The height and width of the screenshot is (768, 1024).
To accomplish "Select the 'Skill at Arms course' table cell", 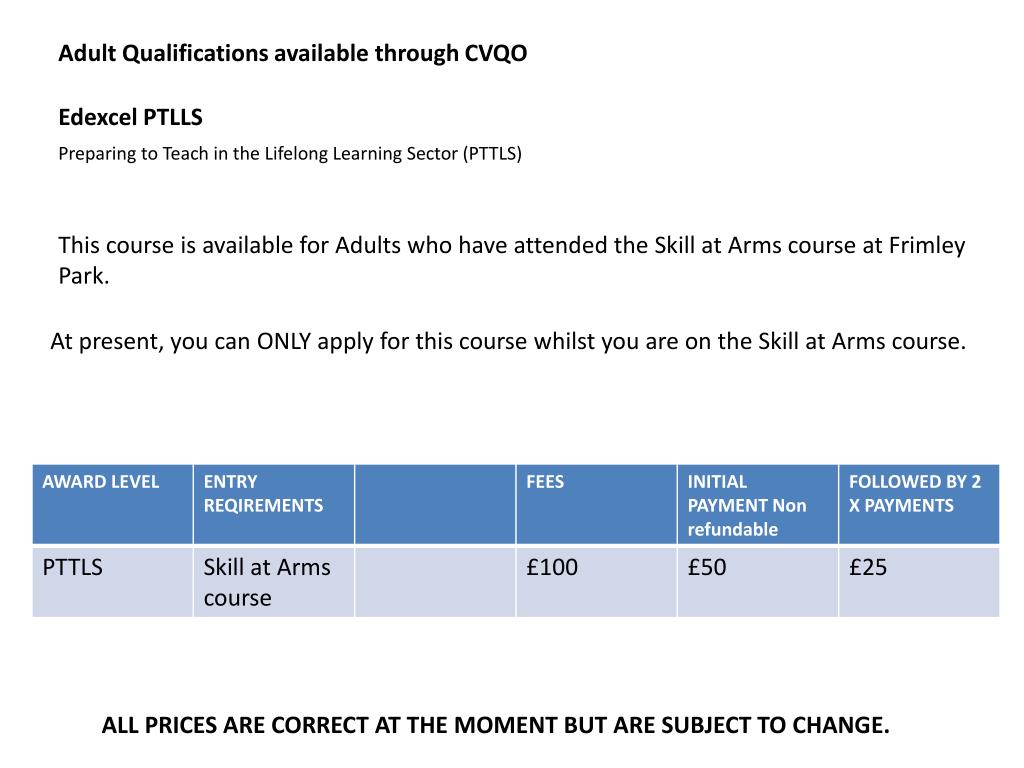I will pyautogui.click(x=274, y=582).
